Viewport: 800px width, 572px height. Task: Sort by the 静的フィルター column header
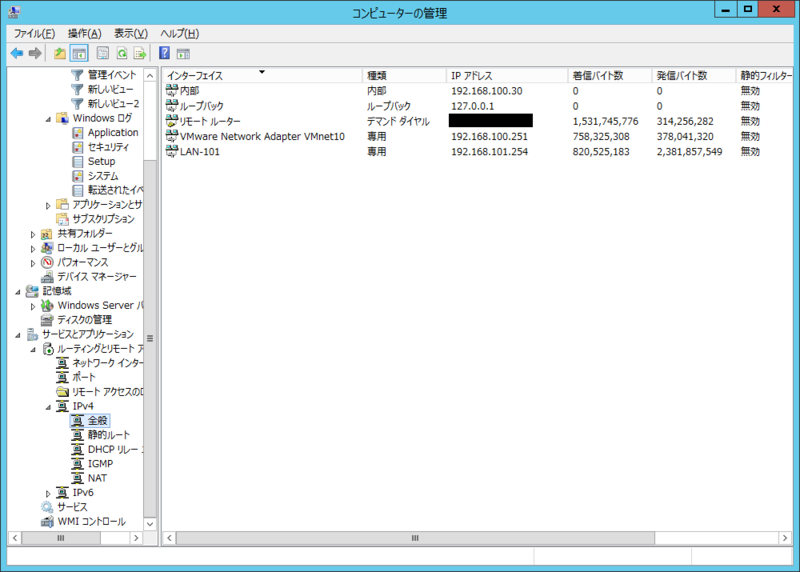point(765,76)
